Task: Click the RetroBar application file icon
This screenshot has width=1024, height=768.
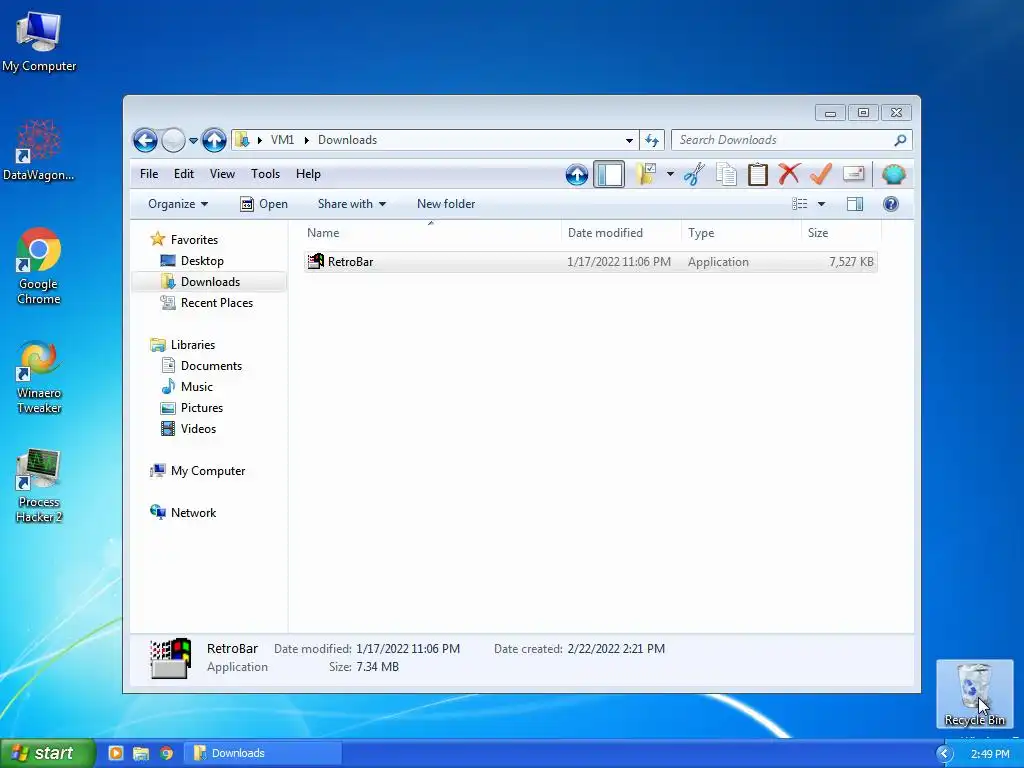Action: 315,261
